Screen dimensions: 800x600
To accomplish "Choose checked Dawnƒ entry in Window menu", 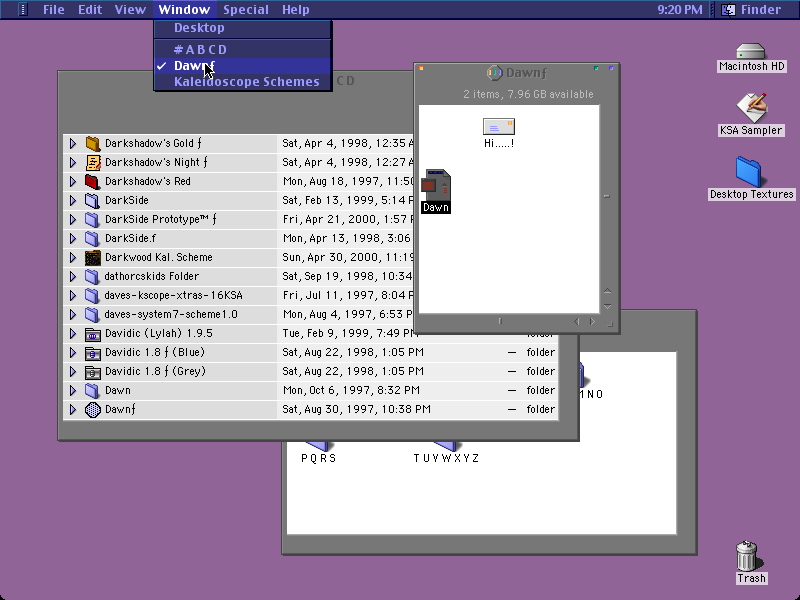I will coord(243,66).
